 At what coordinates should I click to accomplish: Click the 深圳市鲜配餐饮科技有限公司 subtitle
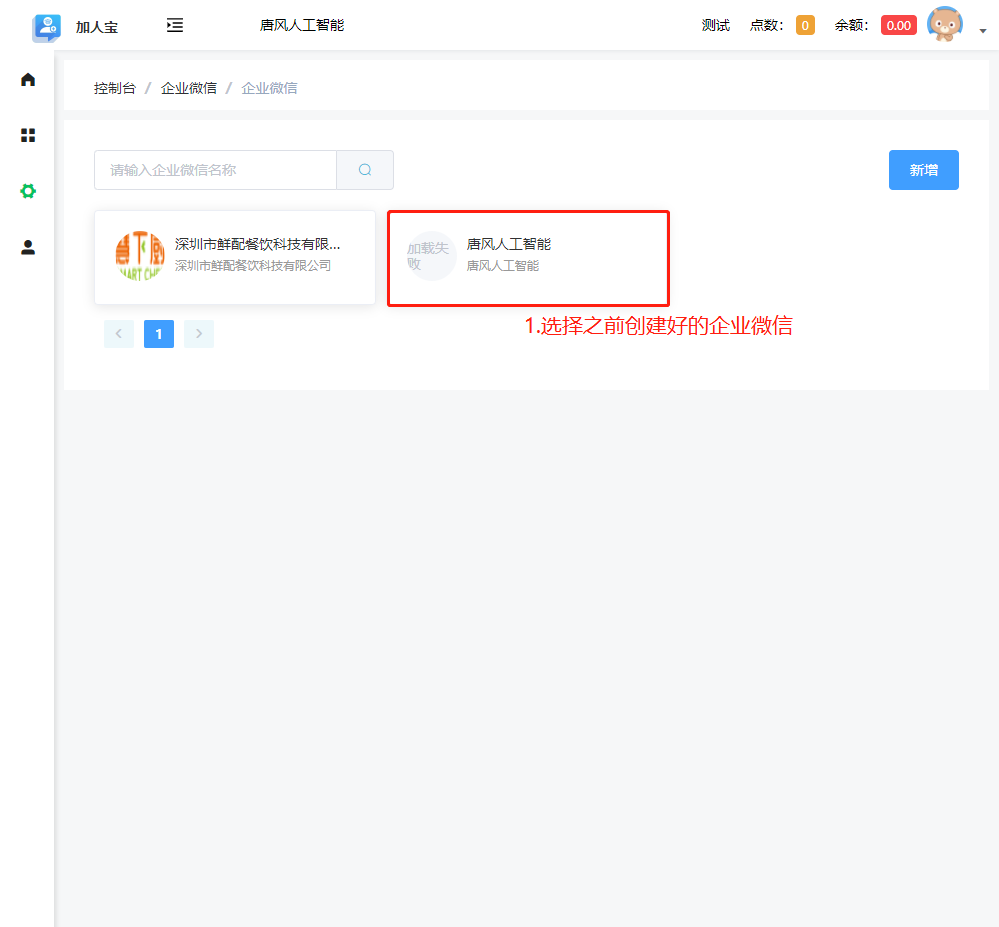[253, 266]
